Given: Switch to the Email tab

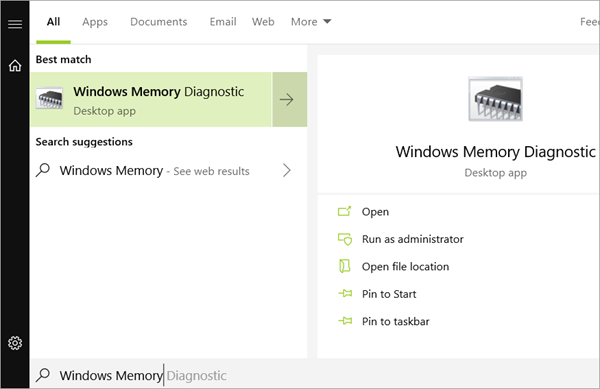Looking at the screenshot, I should click(x=223, y=22).
